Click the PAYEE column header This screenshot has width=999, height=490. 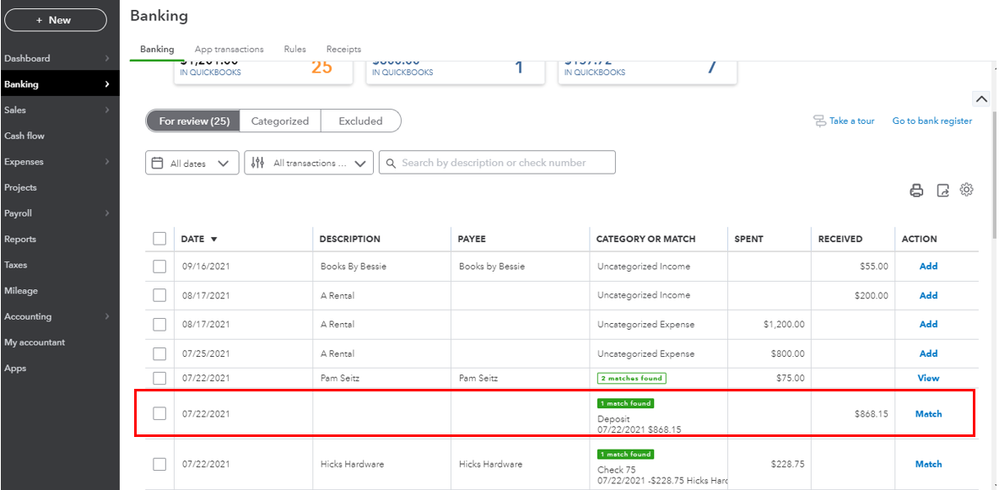(x=471, y=239)
